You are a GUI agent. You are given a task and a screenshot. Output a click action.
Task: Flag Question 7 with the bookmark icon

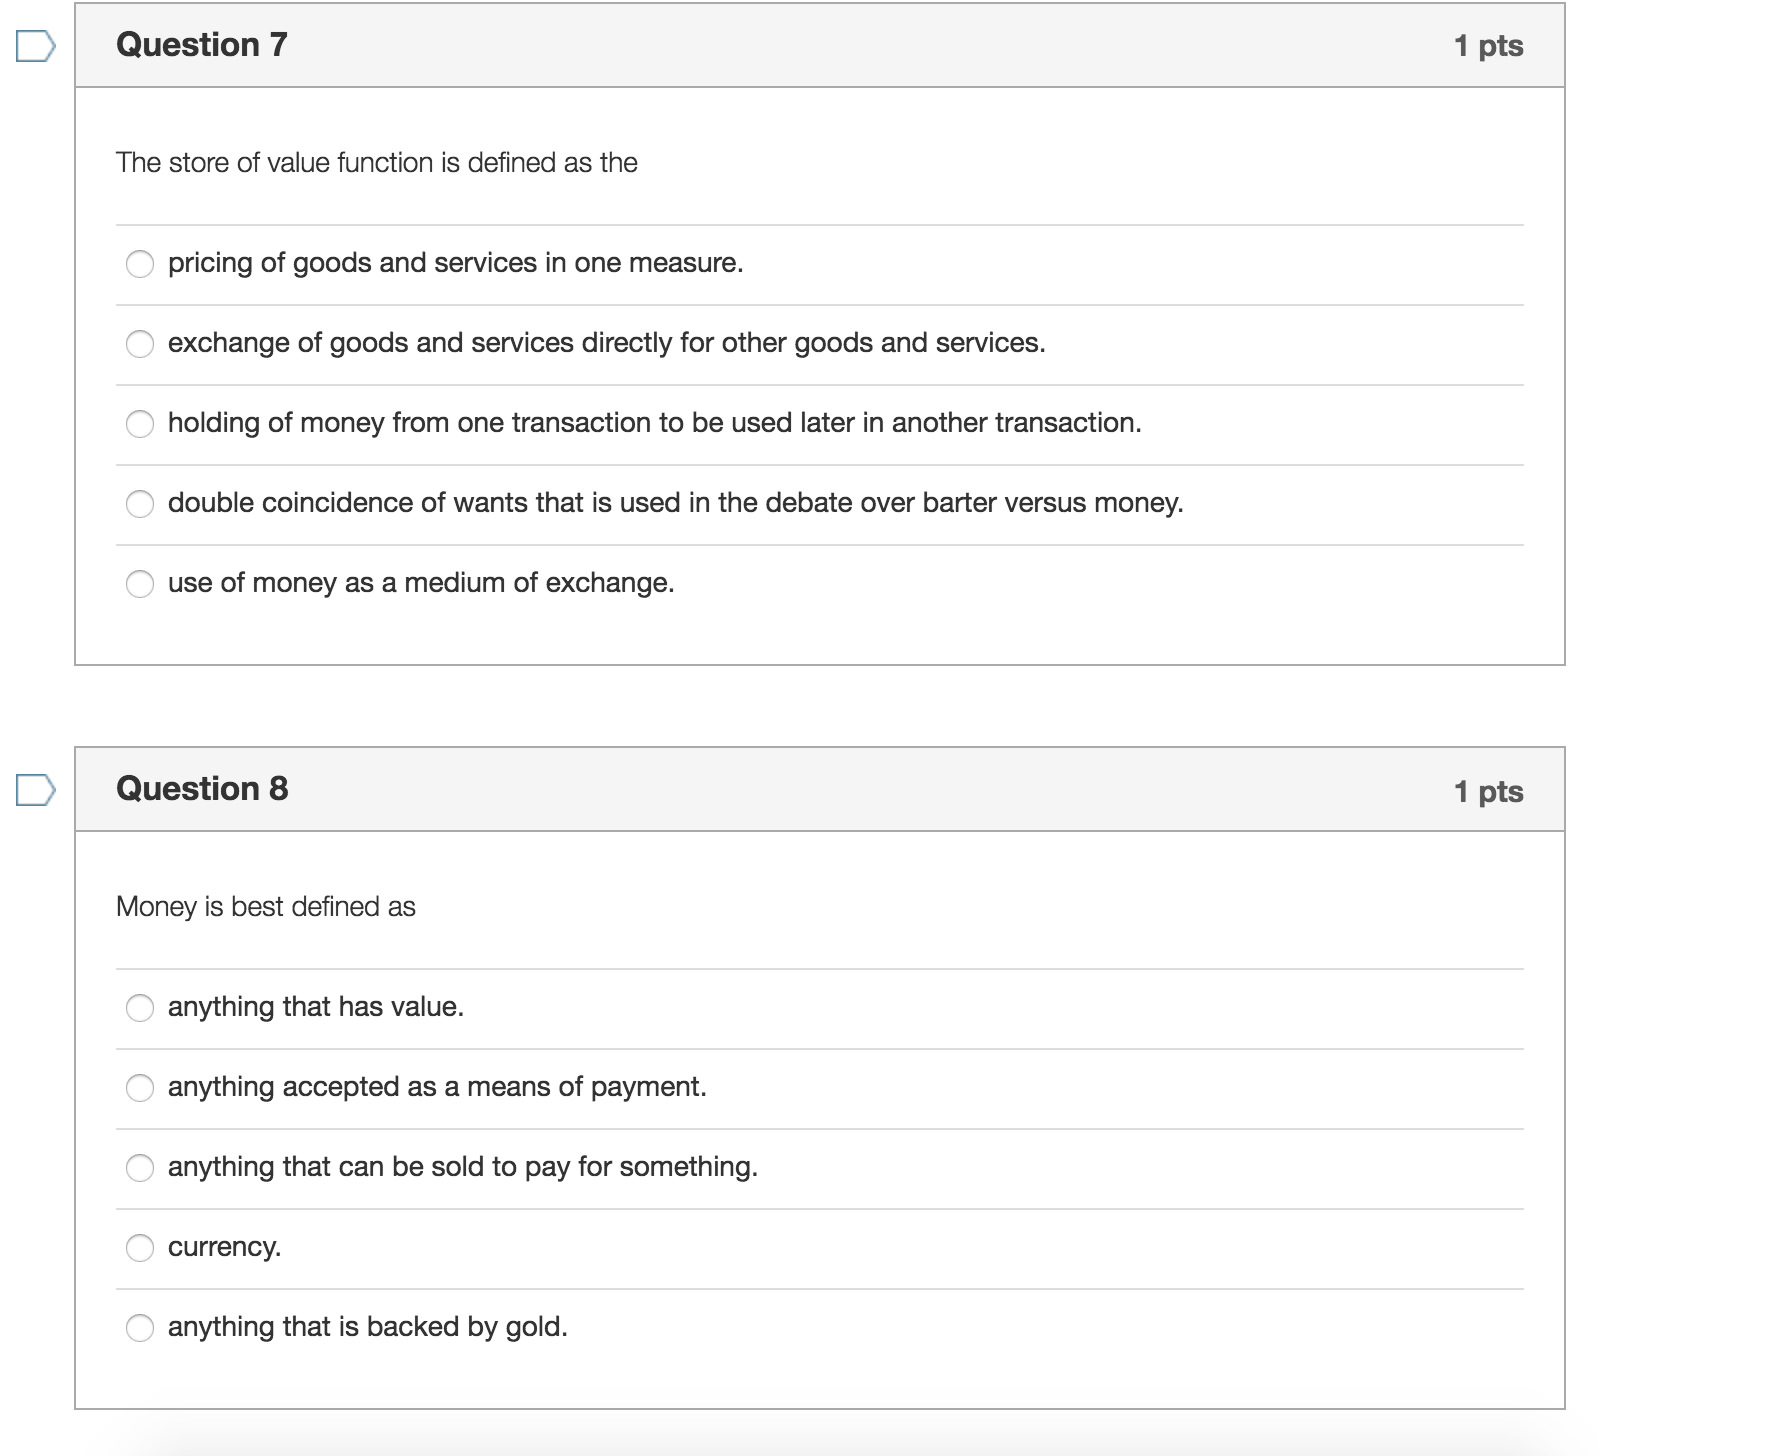35,46
